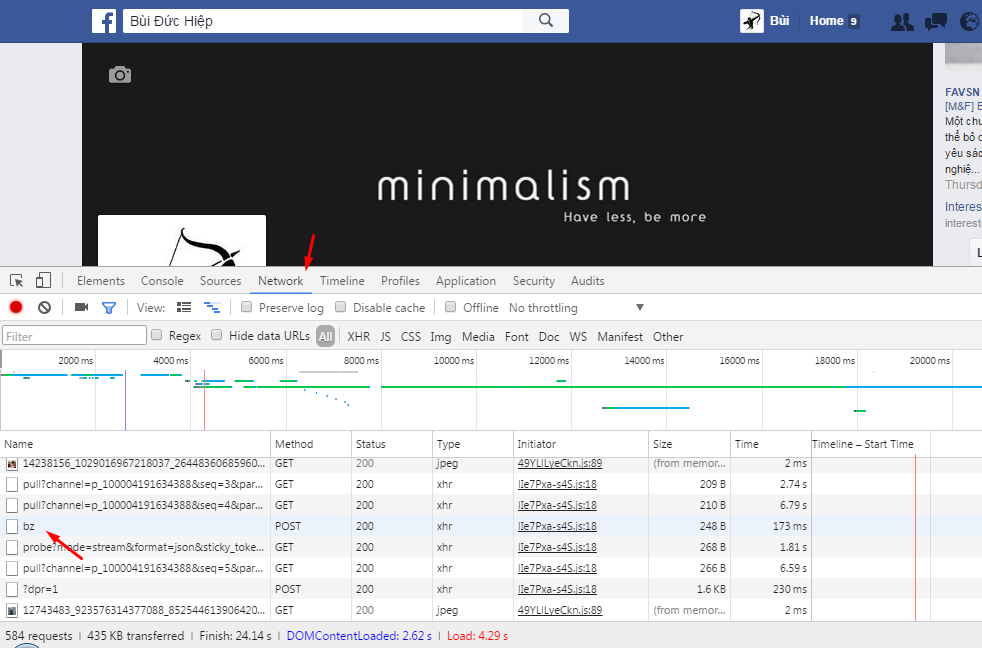Select the ?dpr=1 request name
The width and height of the screenshot is (982, 648).
coord(41,589)
